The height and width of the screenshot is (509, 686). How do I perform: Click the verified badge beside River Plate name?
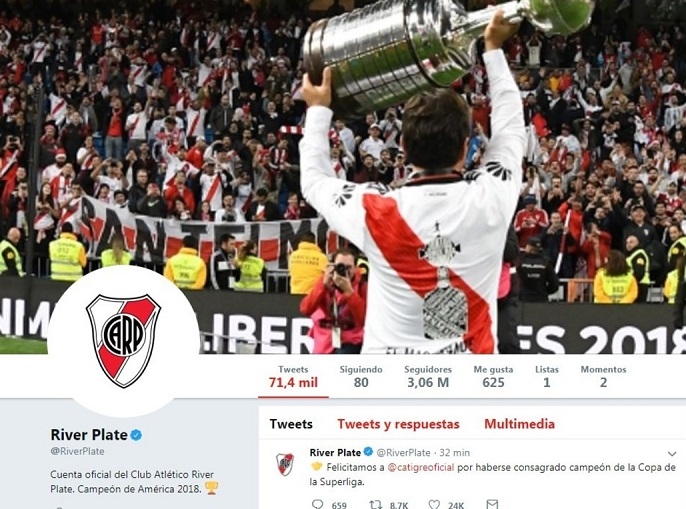(x=136, y=435)
